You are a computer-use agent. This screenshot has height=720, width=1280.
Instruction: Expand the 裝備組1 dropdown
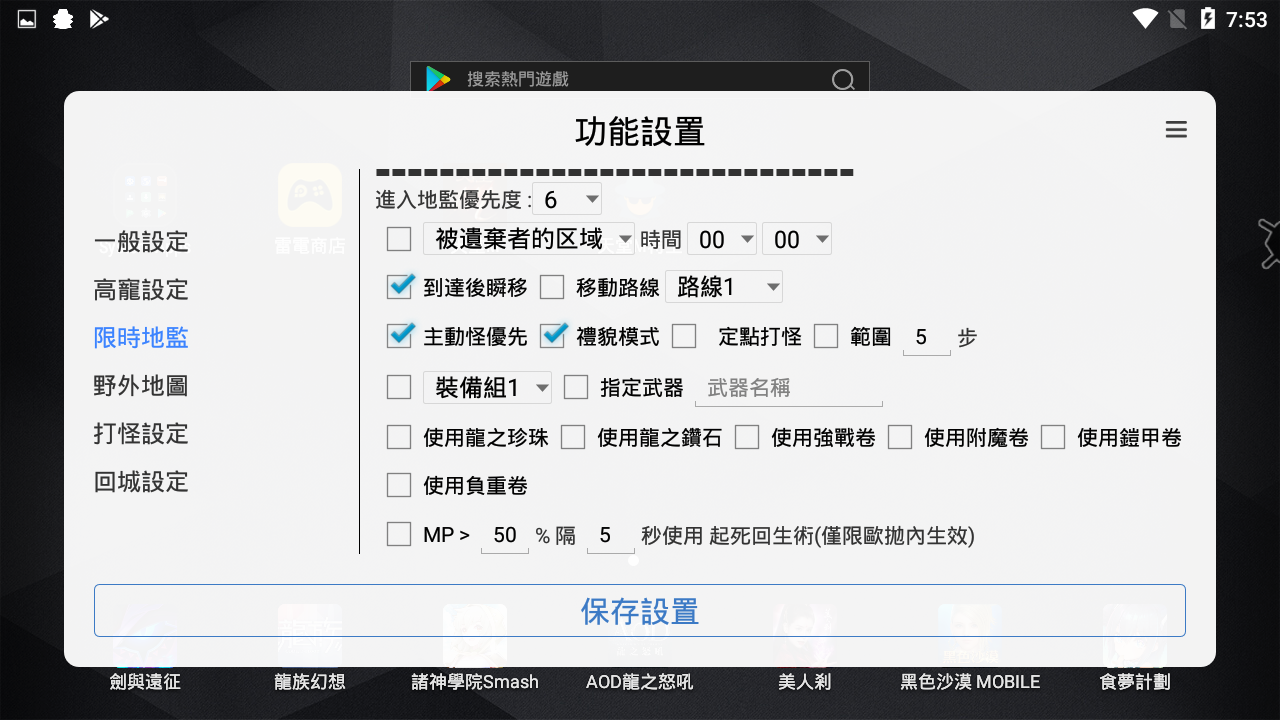[x=487, y=387]
